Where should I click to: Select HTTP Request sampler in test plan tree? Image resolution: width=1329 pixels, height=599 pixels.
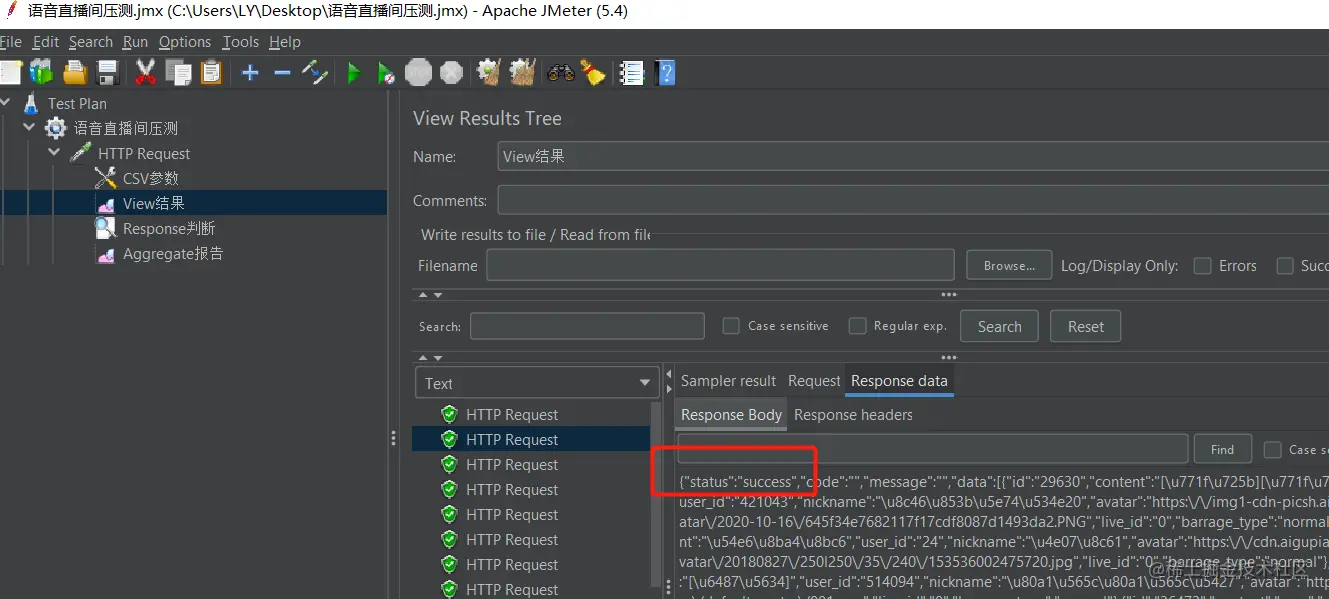click(143, 153)
